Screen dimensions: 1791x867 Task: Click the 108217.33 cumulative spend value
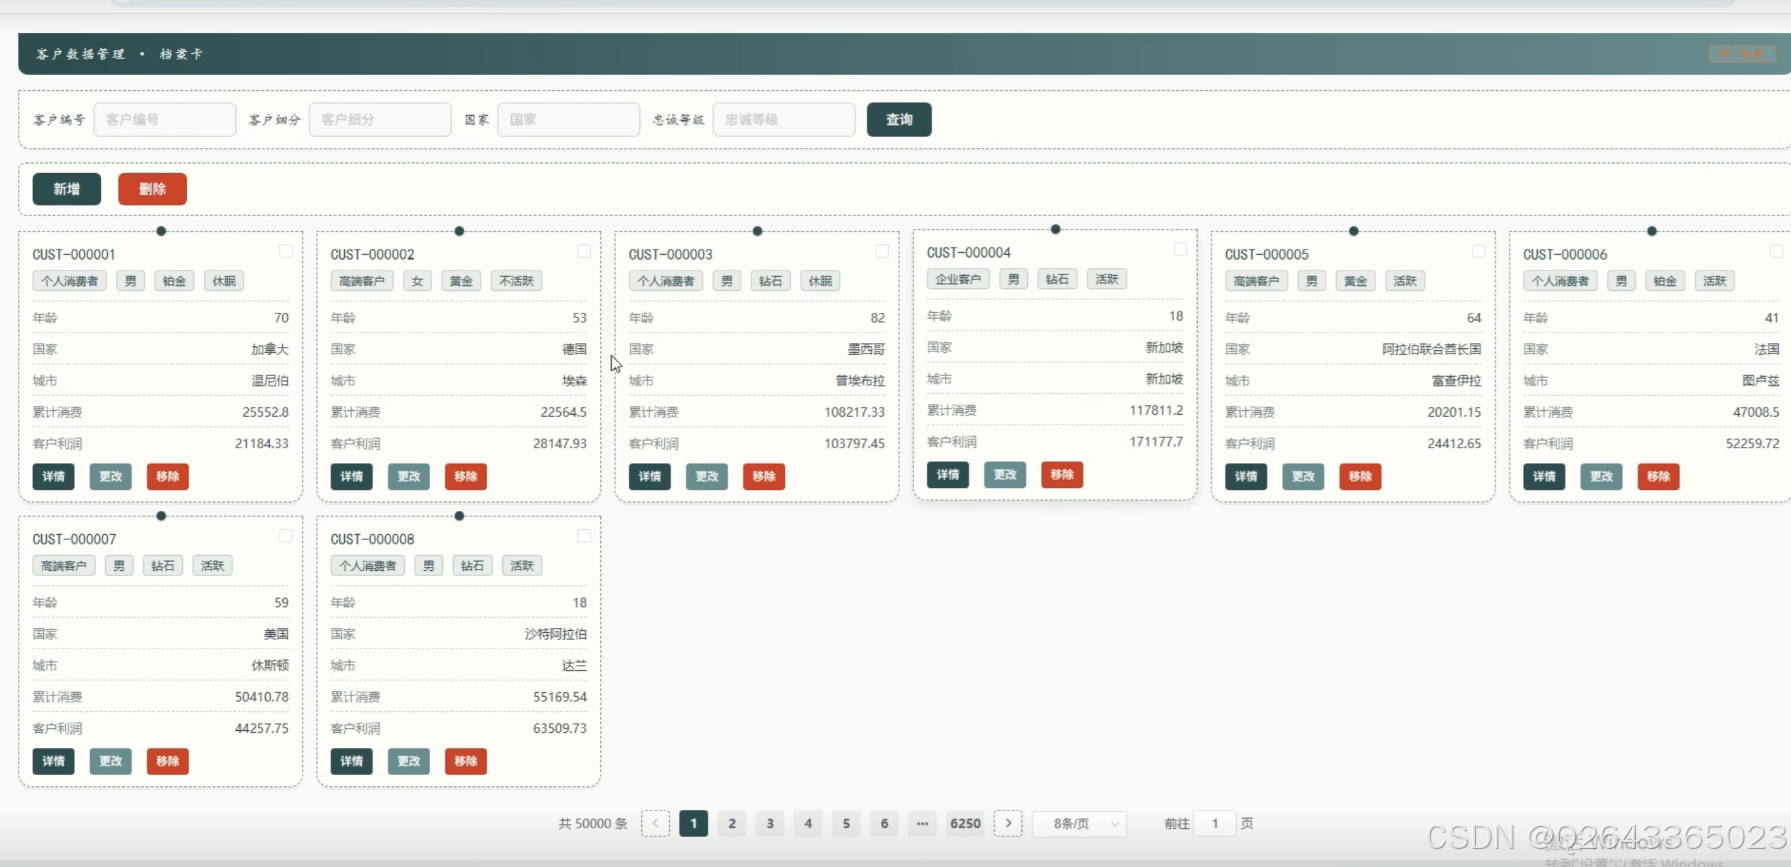point(855,412)
